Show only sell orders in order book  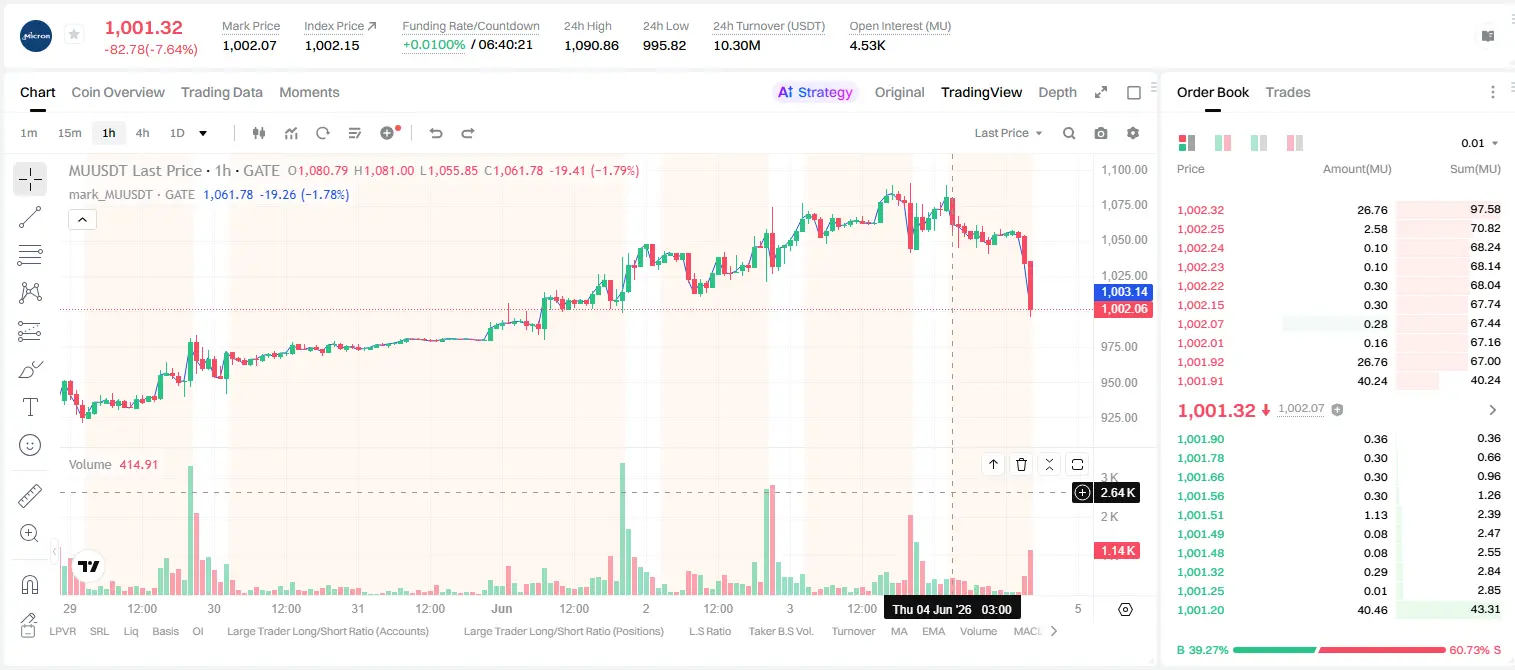[1296, 143]
